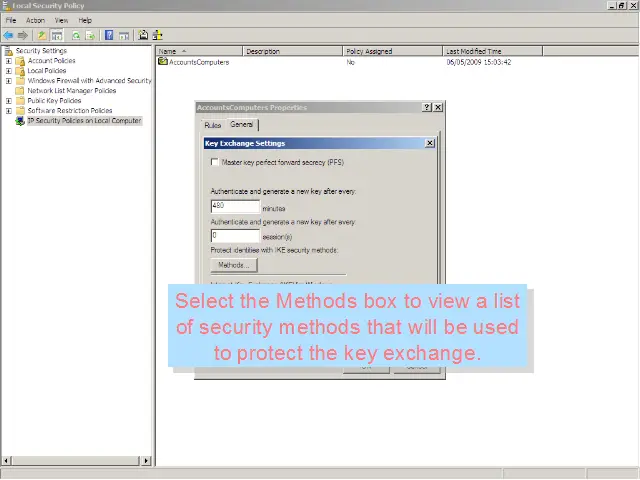
Task: Click the Forward arrow in the toolbar
Action: coord(22,35)
